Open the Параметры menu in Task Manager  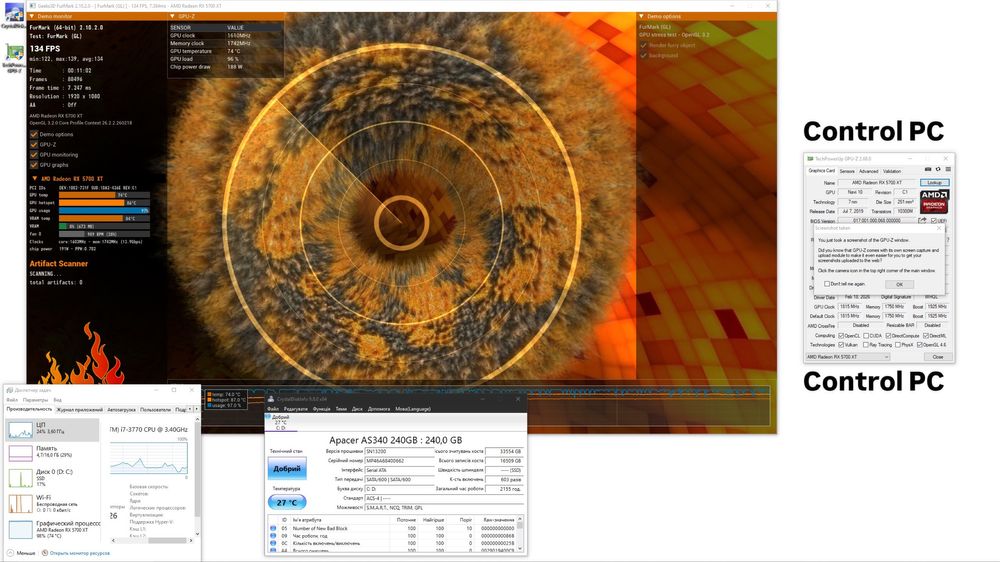[35, 400]
